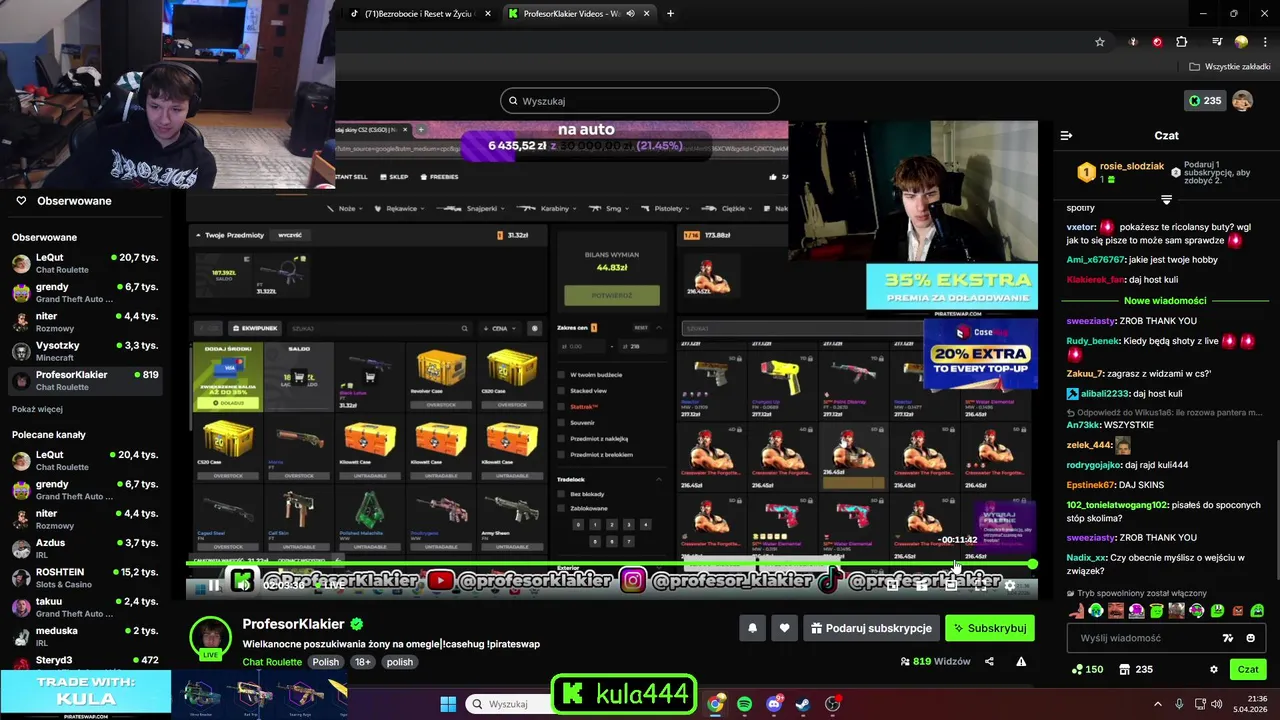This screenshot has height=720, width=1280.
Task: Jump to new messages via Nowe wiadomości
Action: coord(1165,300)
